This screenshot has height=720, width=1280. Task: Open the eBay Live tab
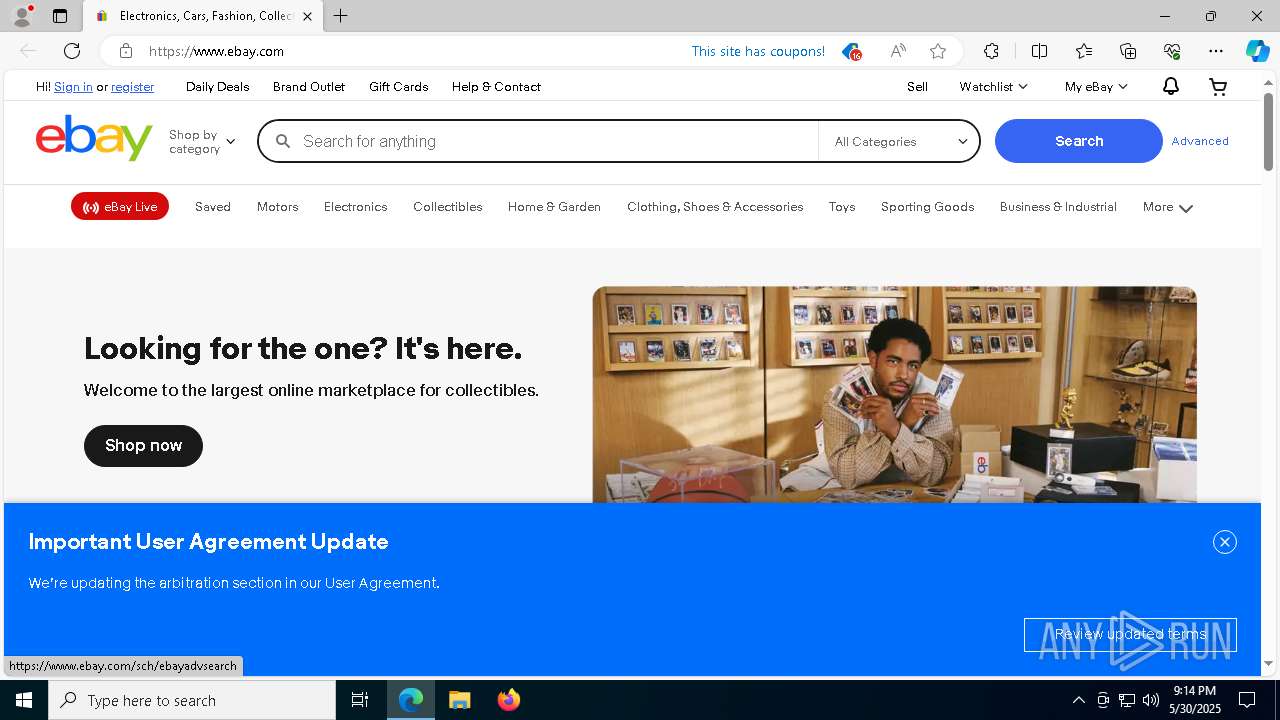(x=120, y=207)
